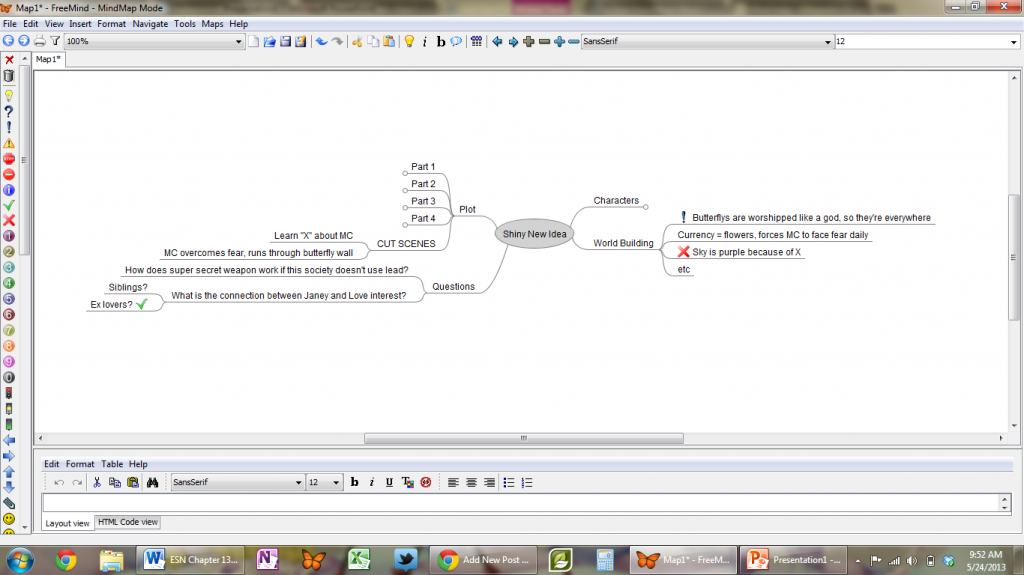Toggle italic in the main toolbar
Screen dimensions: 1024x575
click(x=424, y=41)
